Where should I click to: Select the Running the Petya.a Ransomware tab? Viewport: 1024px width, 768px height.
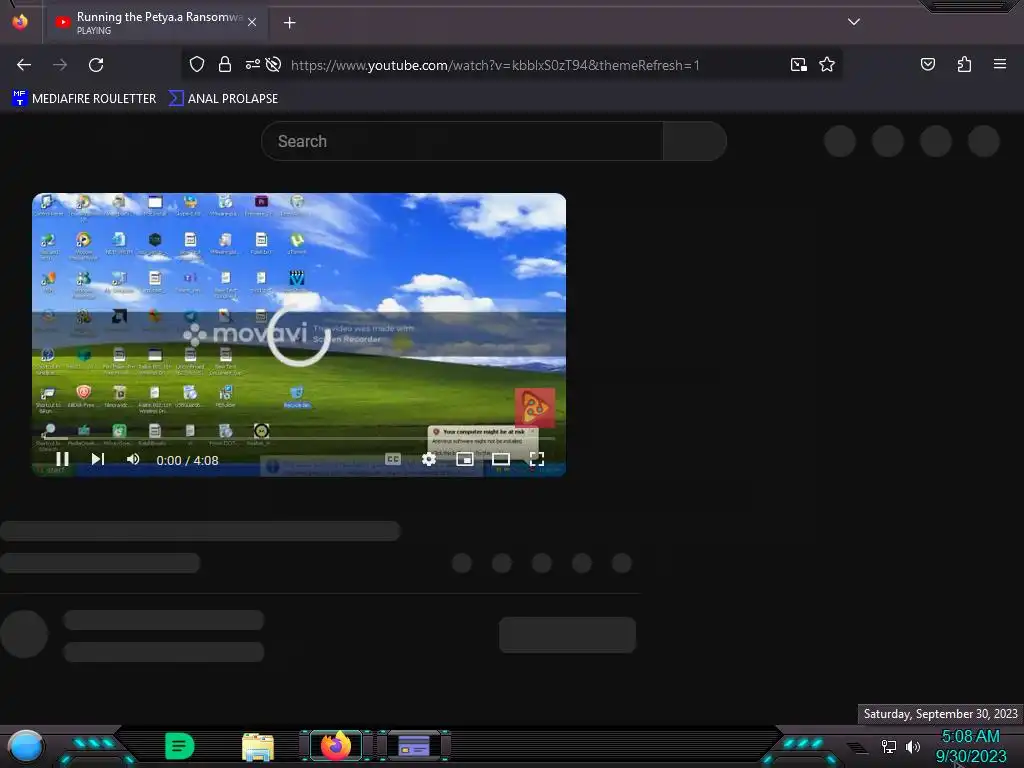(155, 23)
